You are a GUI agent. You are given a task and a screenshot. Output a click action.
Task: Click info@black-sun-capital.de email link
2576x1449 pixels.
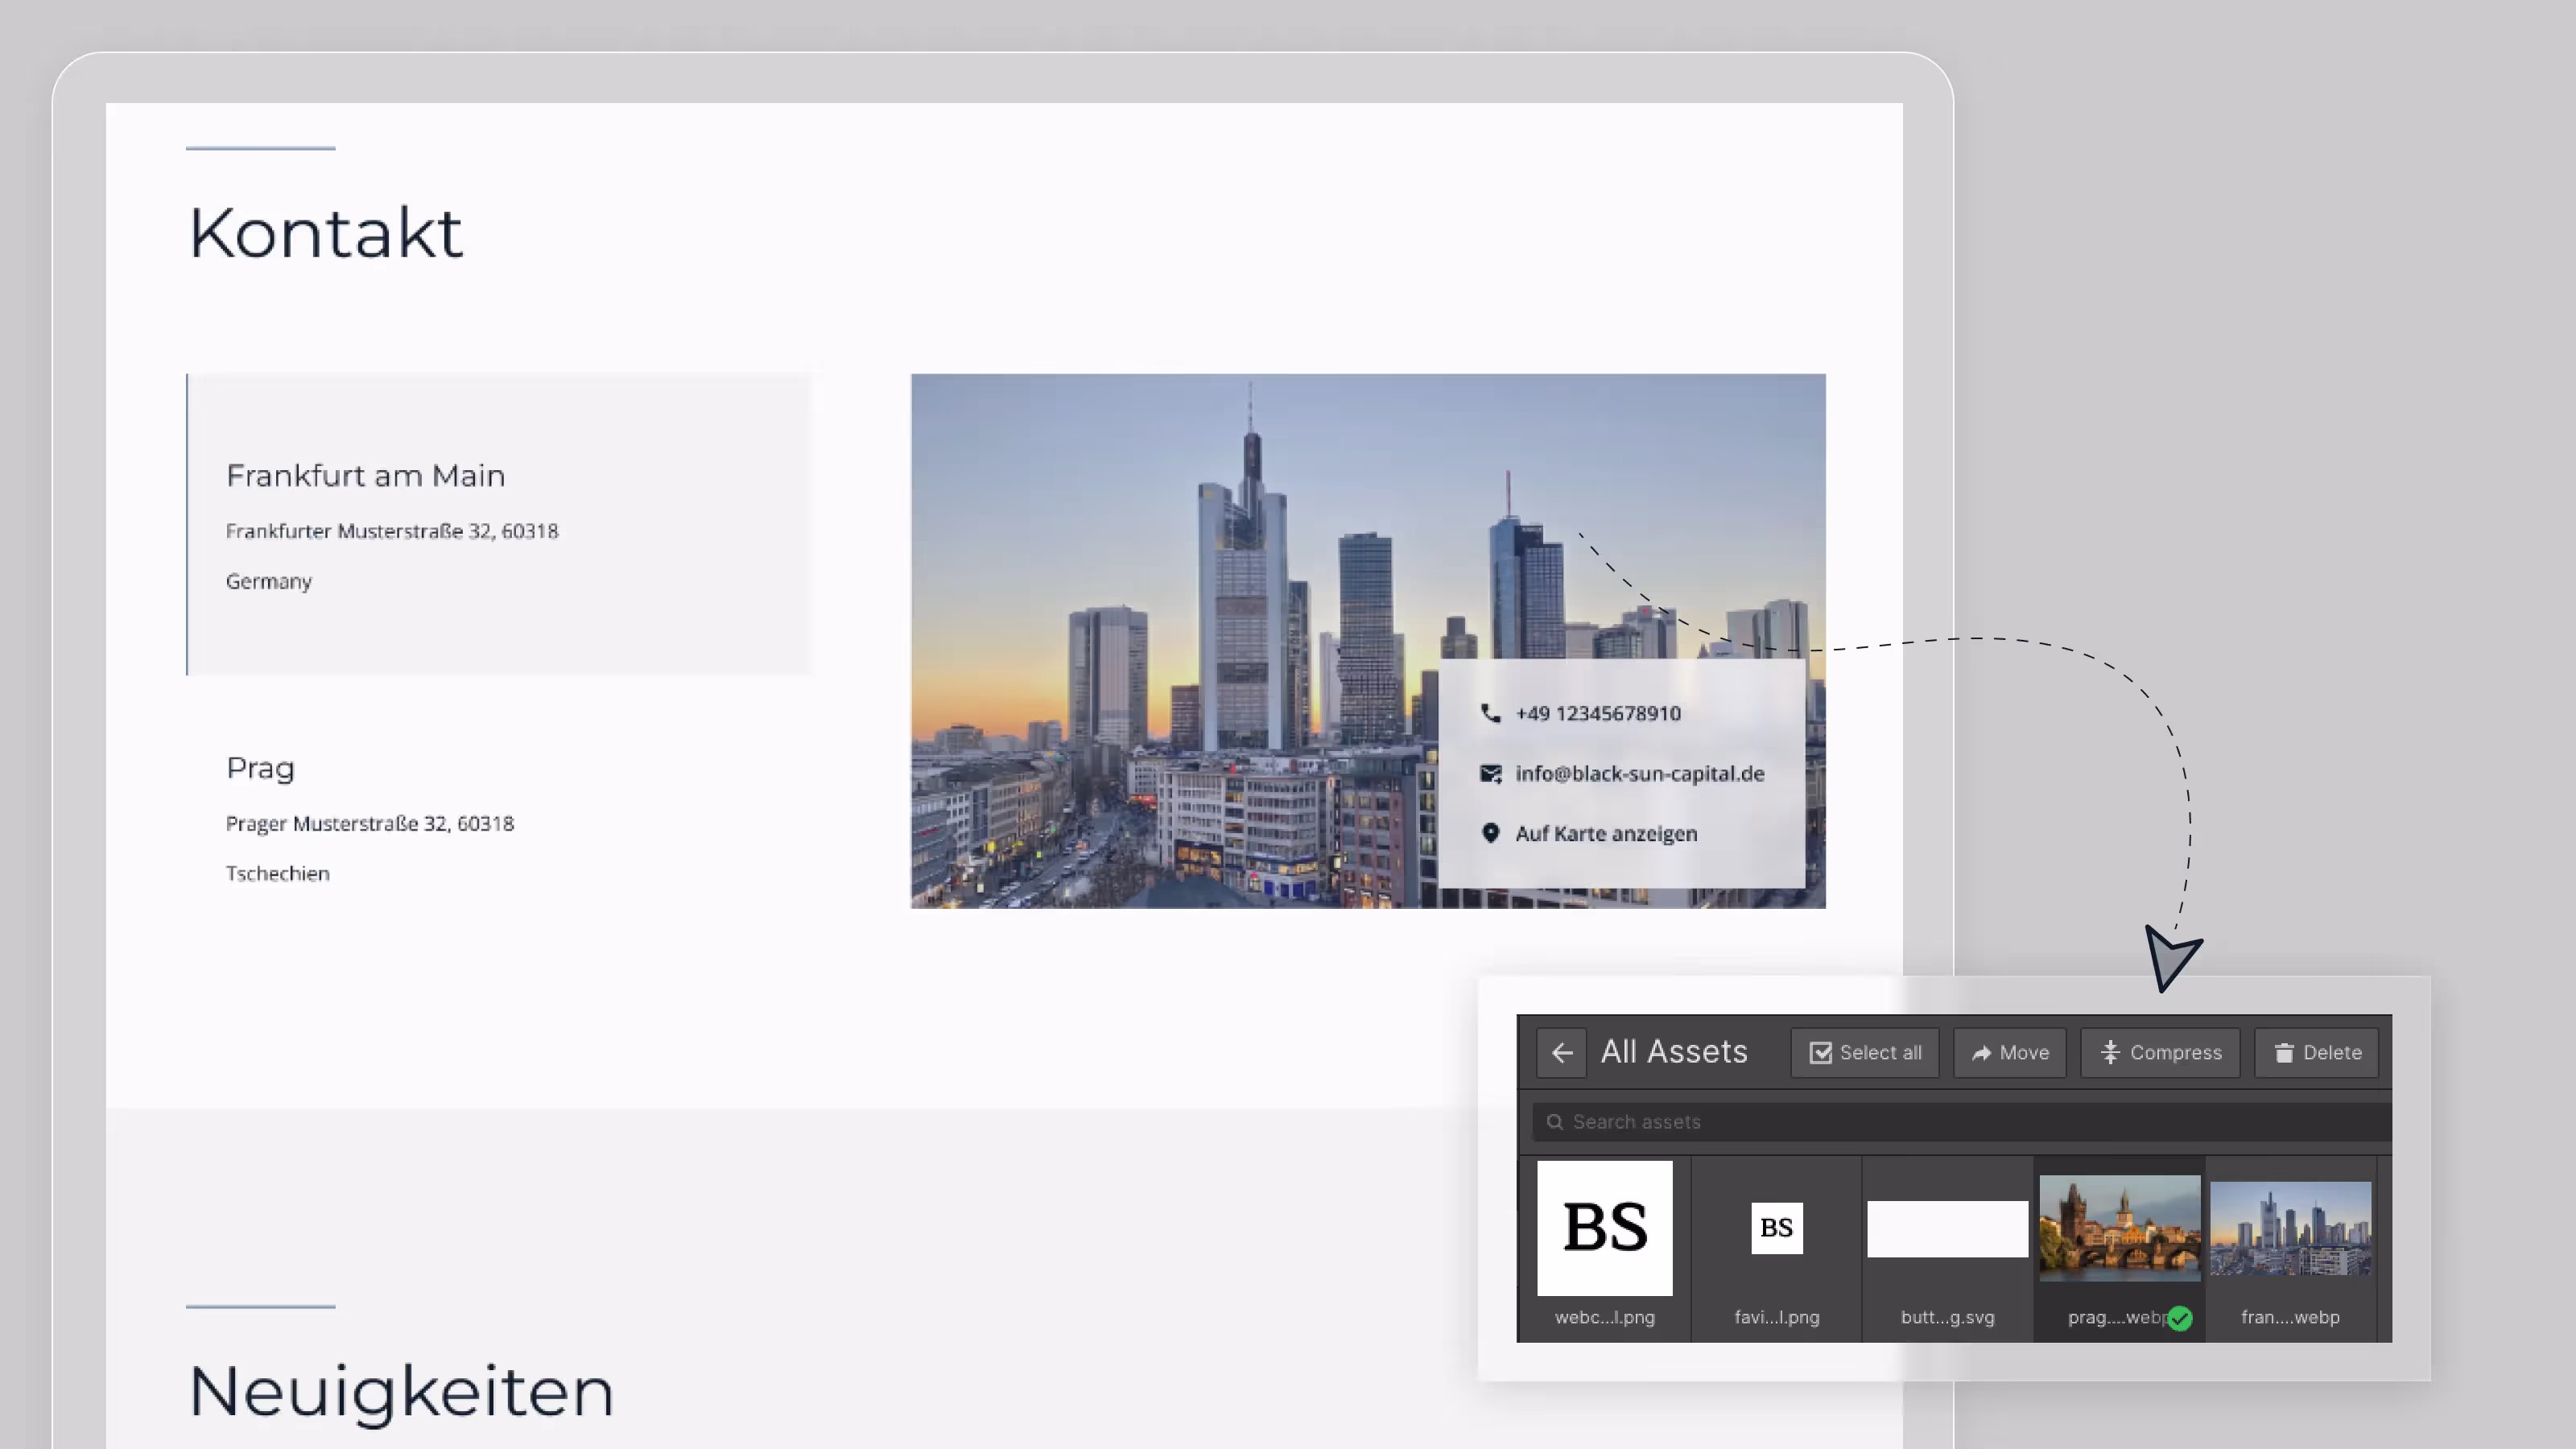click(x=1640, y=774)
